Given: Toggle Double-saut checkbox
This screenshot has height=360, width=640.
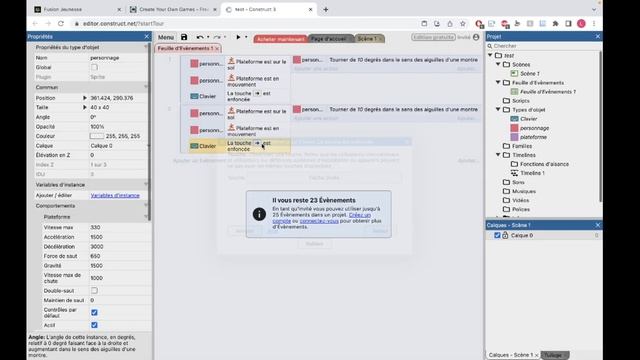Looking at the screenshot, I should (x=94, y=291).
